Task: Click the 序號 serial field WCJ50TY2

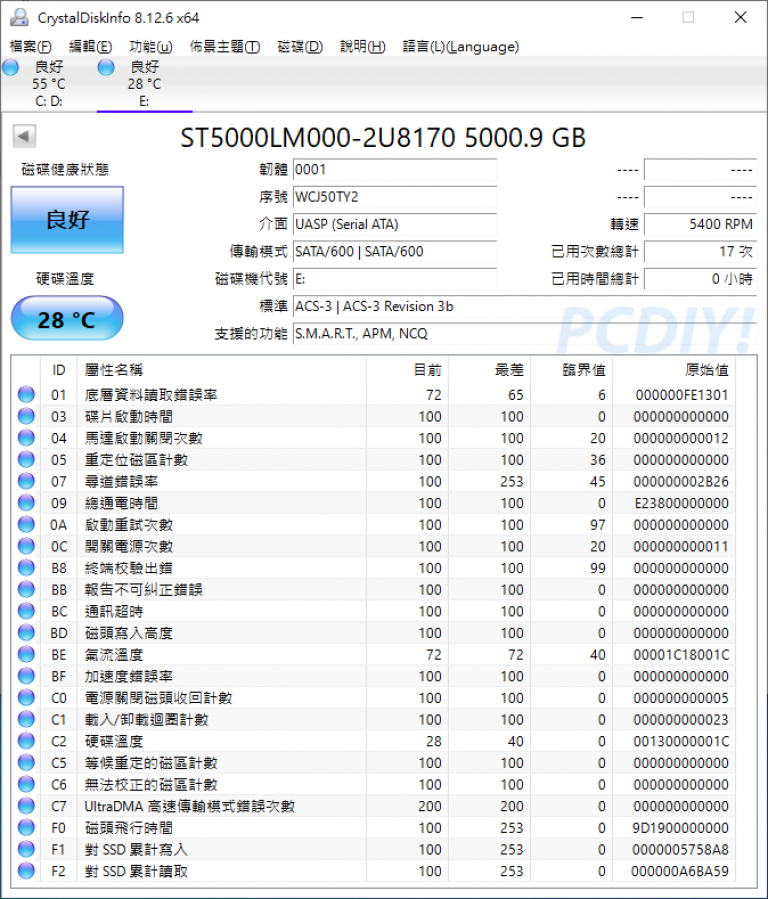Action: pos(394,197)
